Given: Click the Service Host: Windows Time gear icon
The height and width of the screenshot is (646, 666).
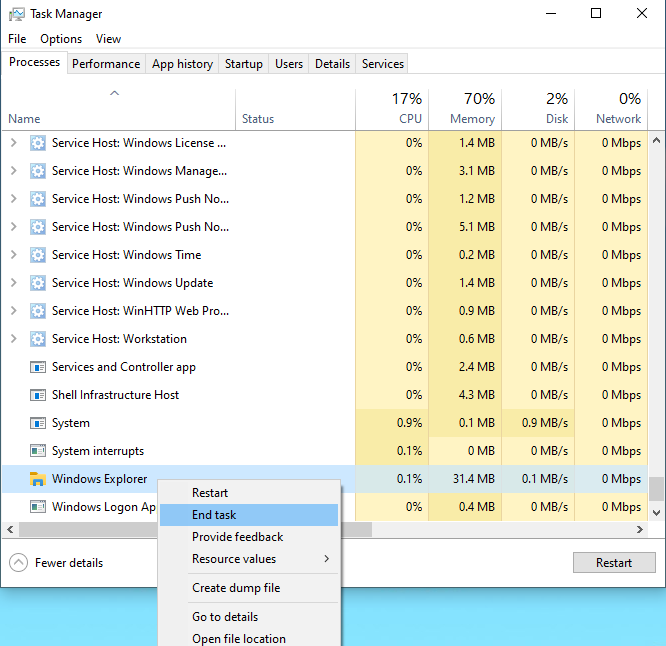Looking at the screenshot, I should [37, 255].
